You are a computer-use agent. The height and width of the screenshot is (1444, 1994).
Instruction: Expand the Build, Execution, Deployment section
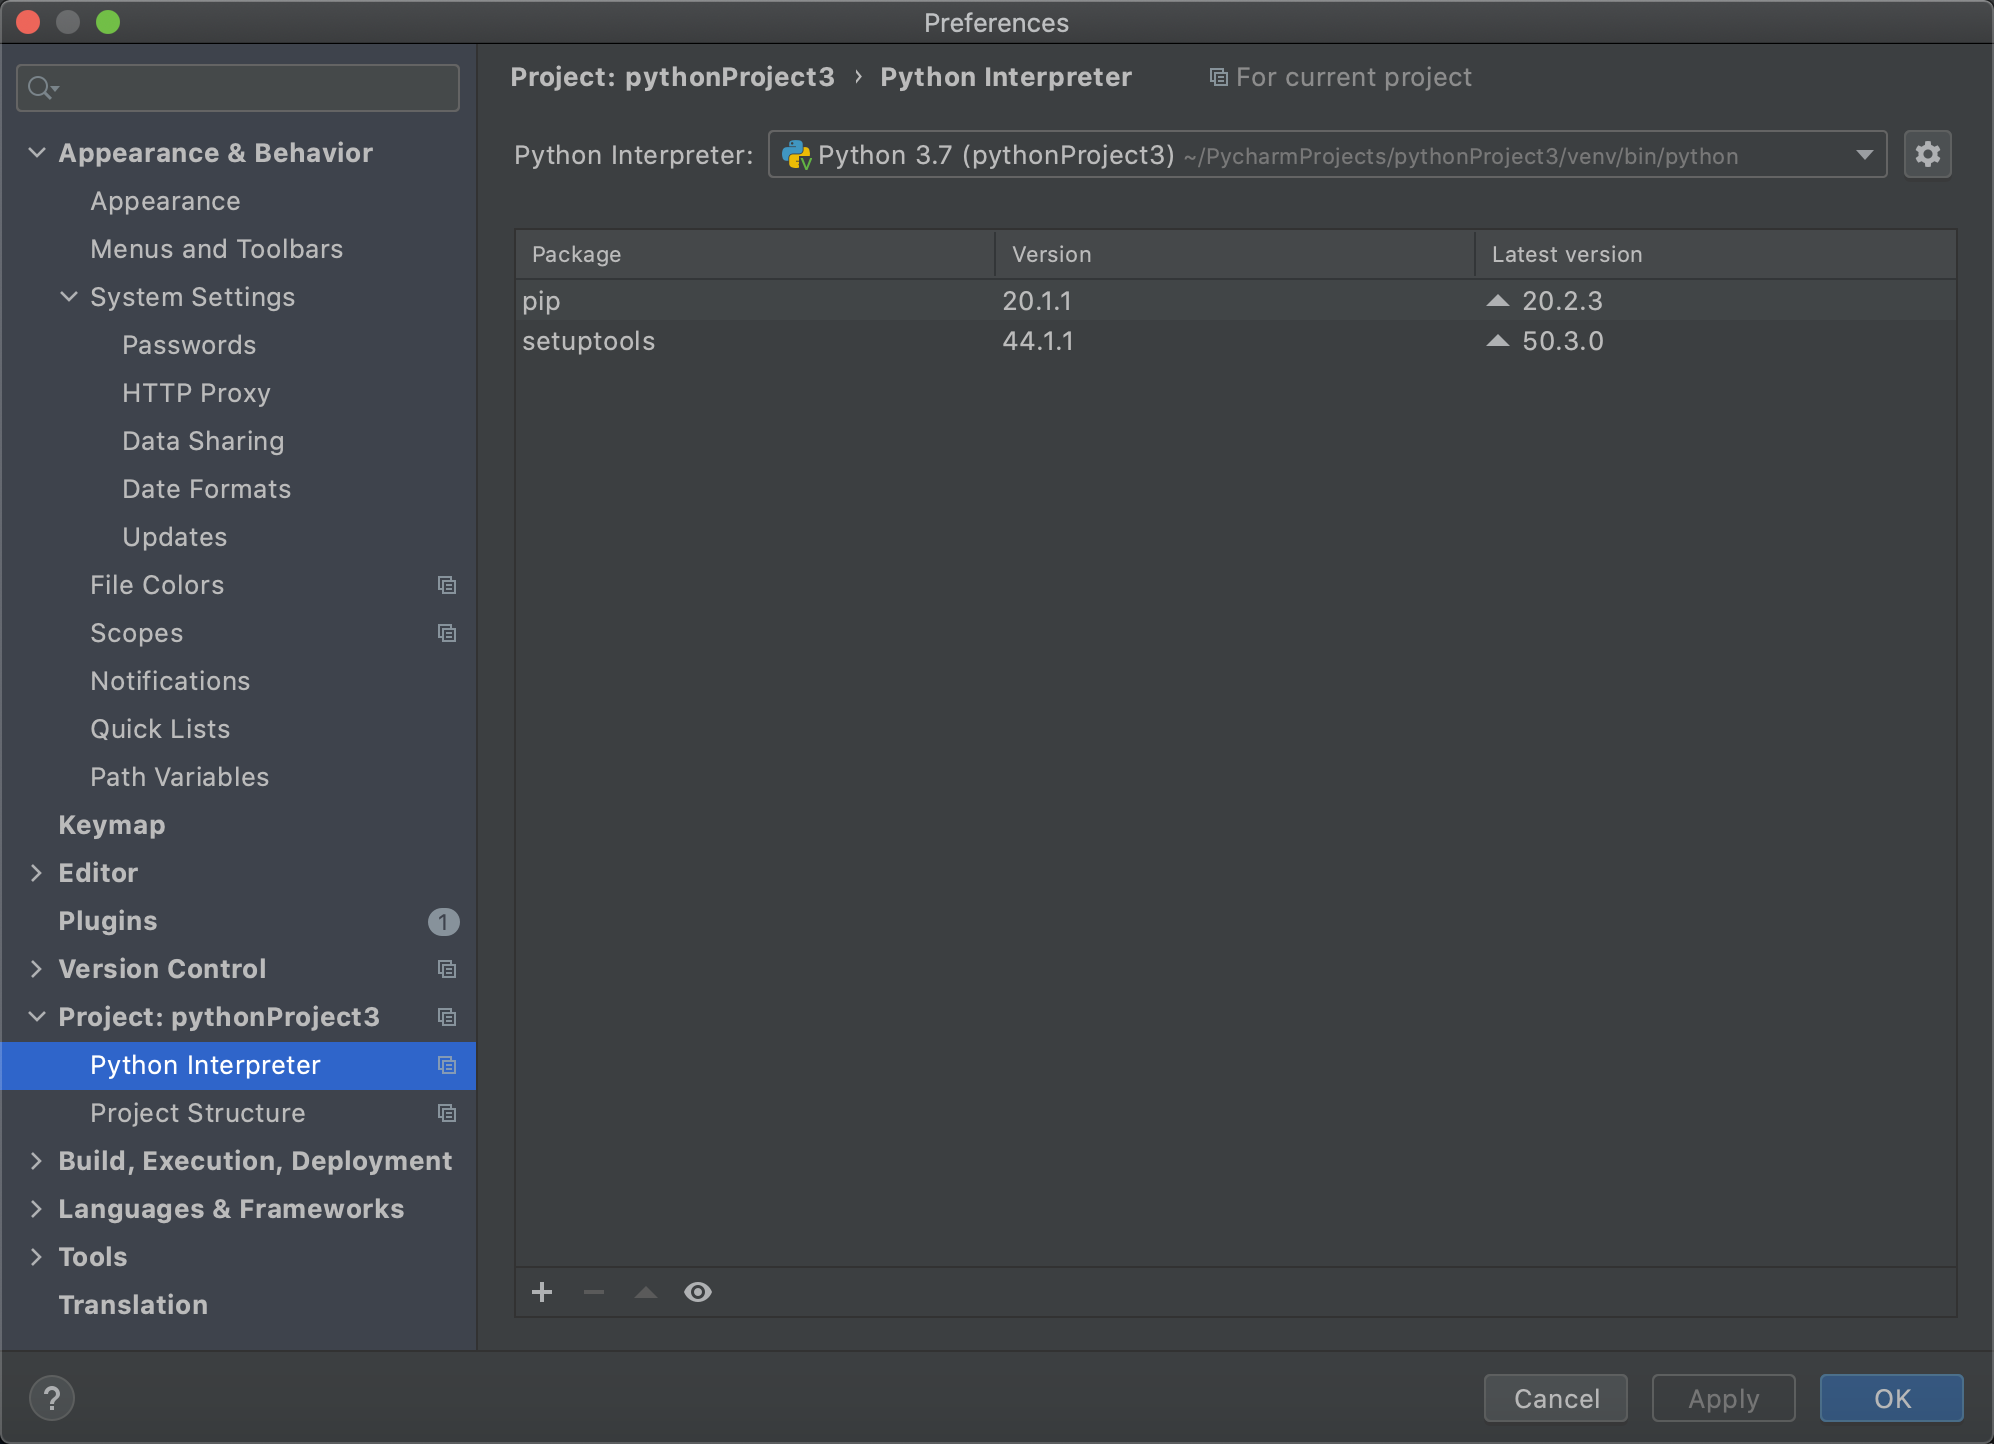click(x=37, y=1161)
